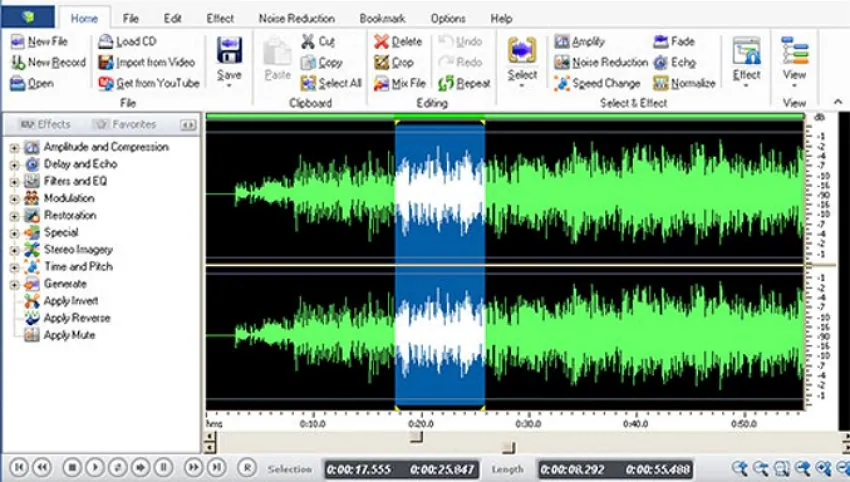
Task: Switch to Favorites panel tab
Action: (x=125, y=124)
